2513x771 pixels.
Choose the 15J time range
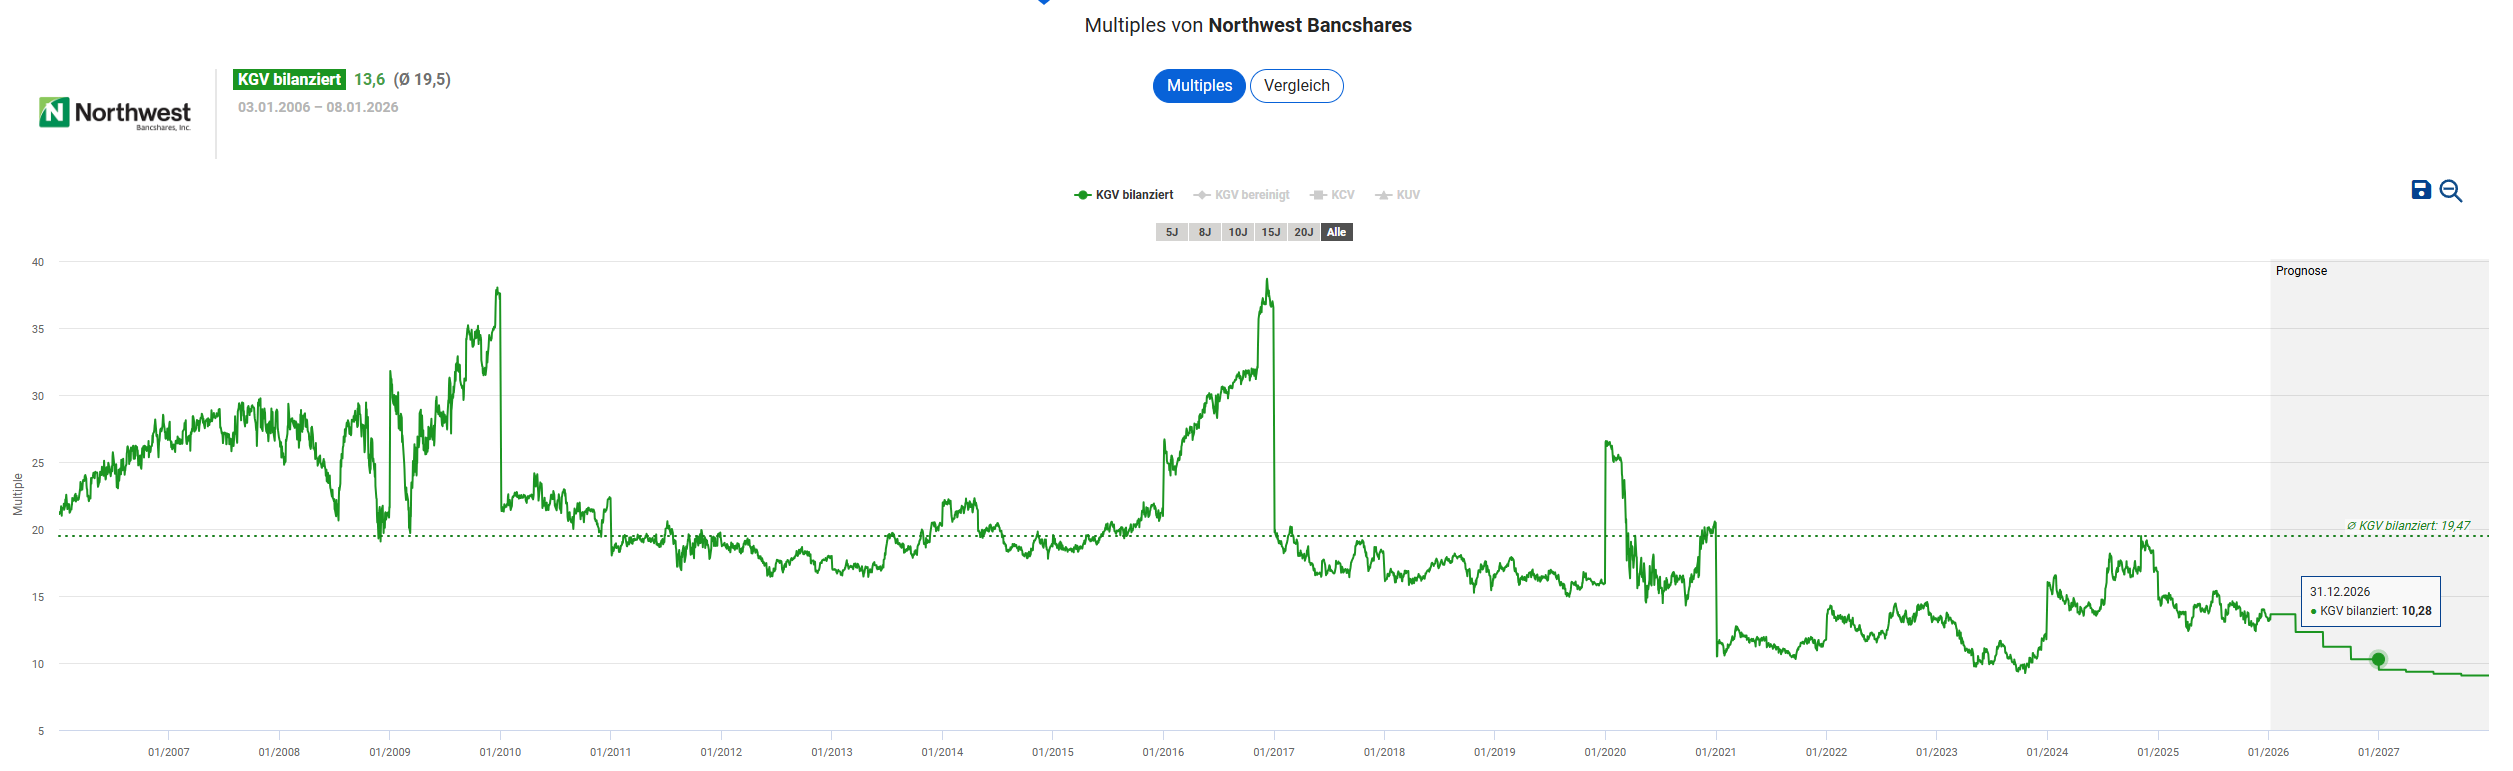point(1271,232)
